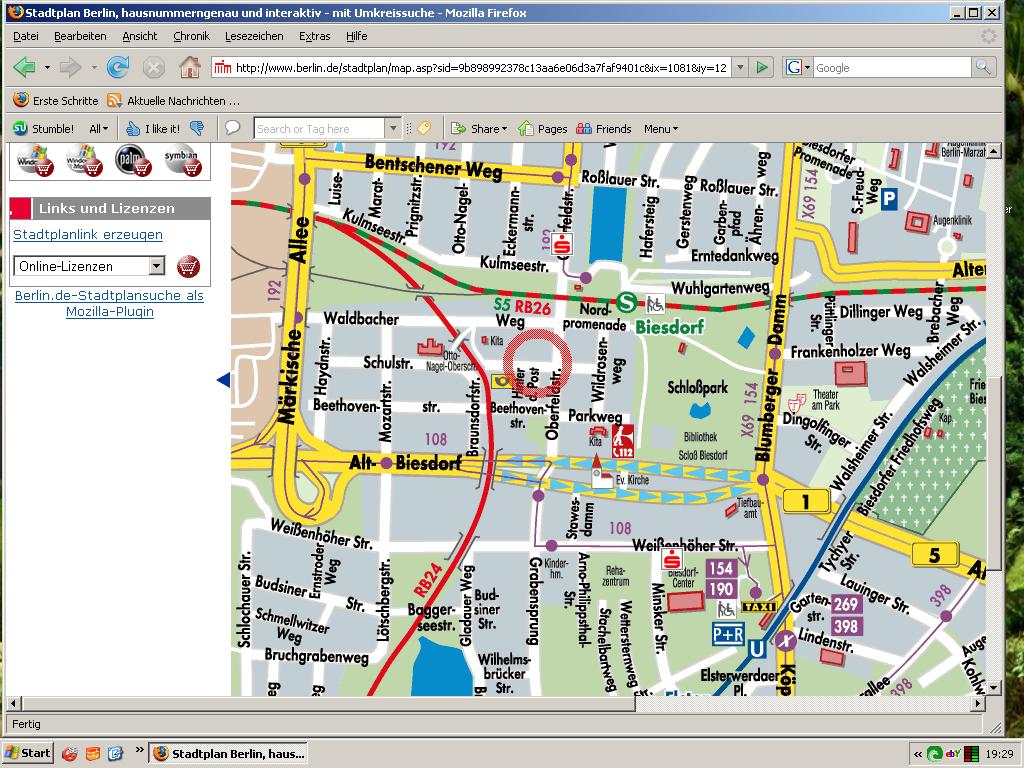Click the StumbleUpon thumbs-down icon

click(197, 128)
